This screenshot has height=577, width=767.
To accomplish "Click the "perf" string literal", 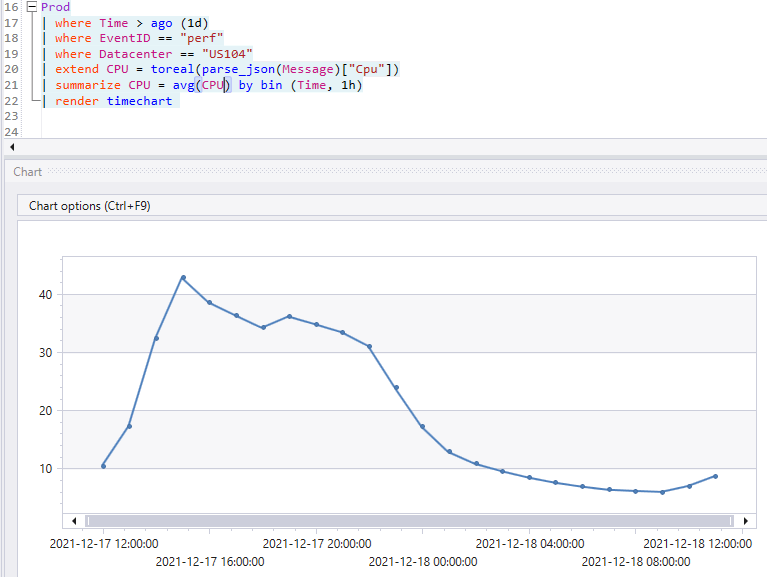I will [x=202, y=38].
